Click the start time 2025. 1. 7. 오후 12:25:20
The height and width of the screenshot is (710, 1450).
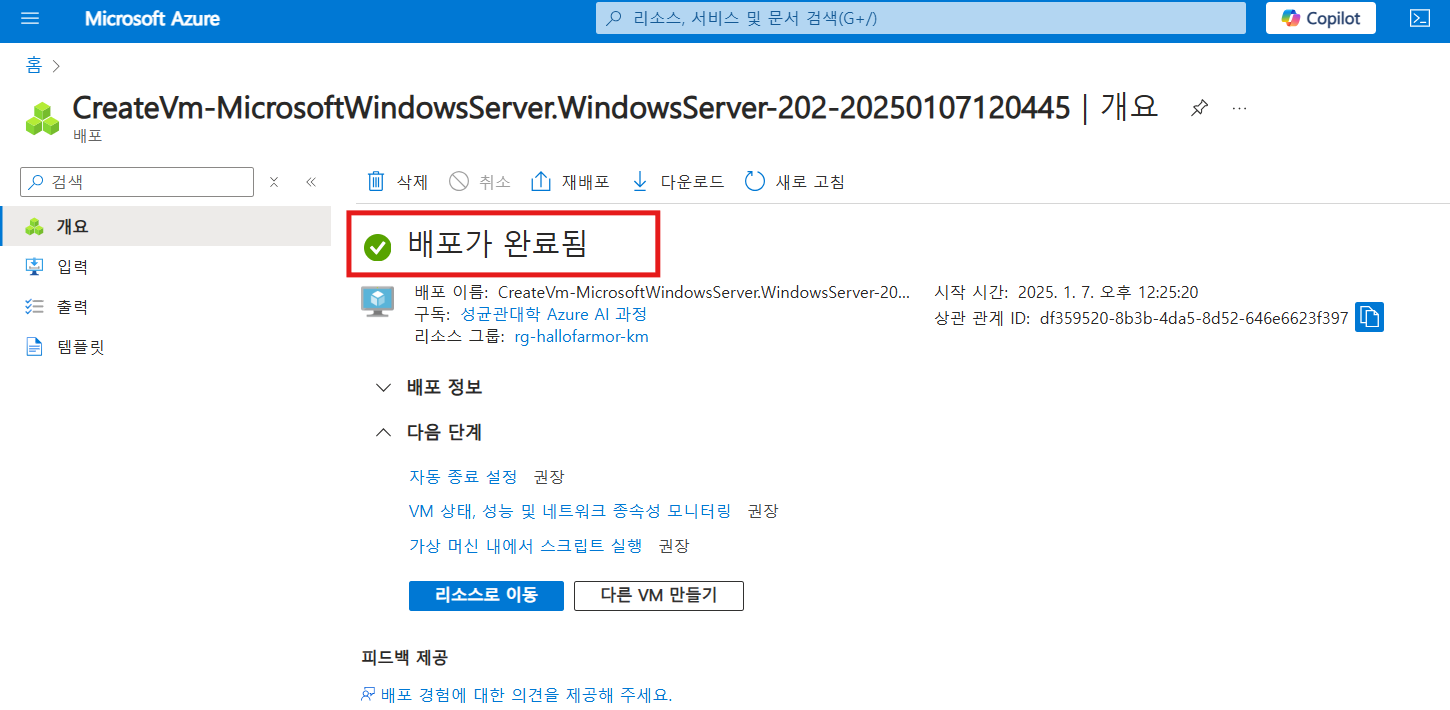(1108, 292)
